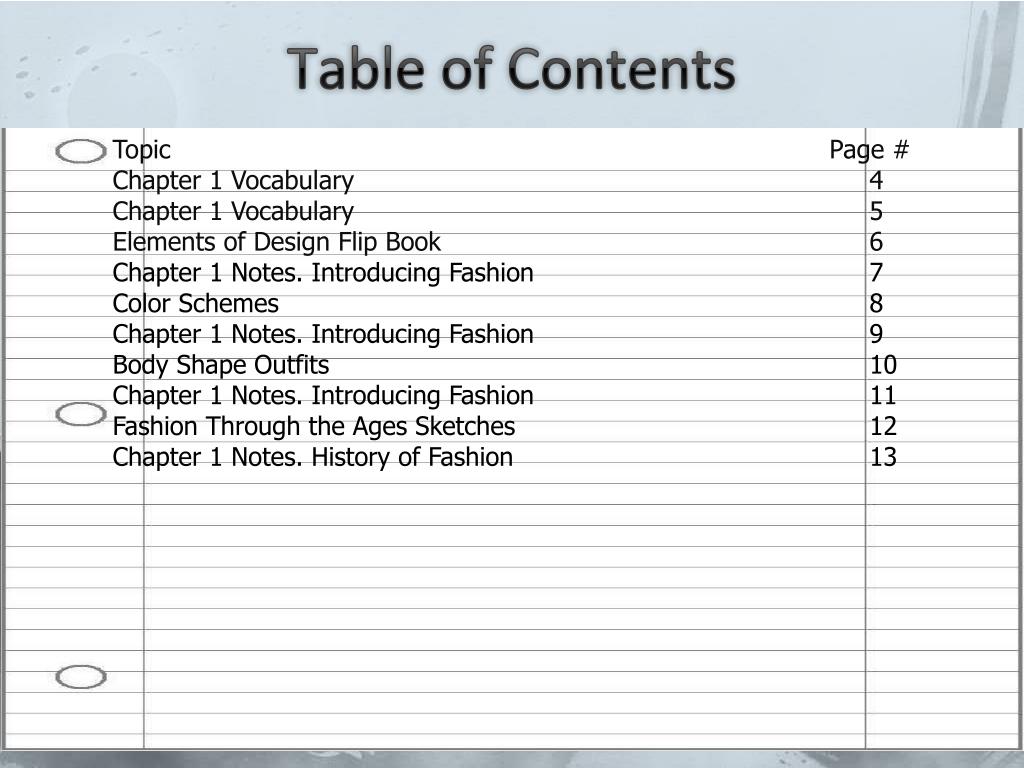This screenshot has width=1024, height=768.
Task: Click page number 5
Action: click(876, 211)
